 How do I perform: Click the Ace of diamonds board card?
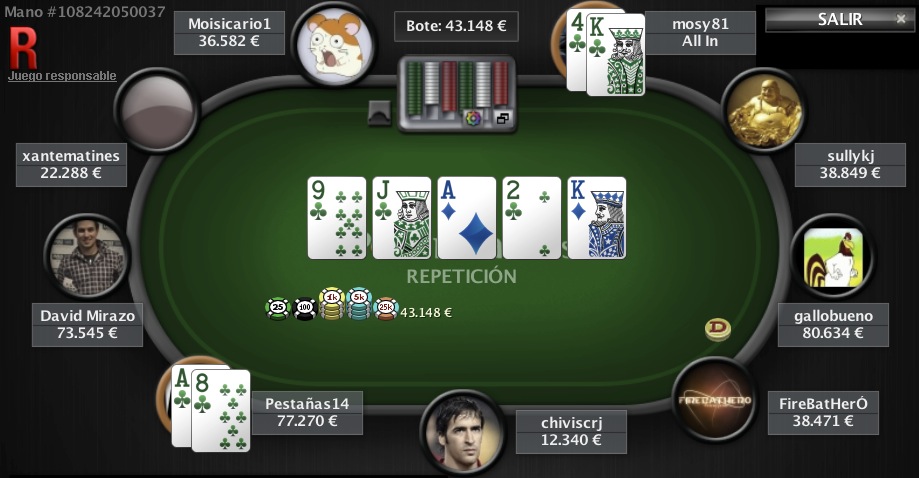pos(467,218)
